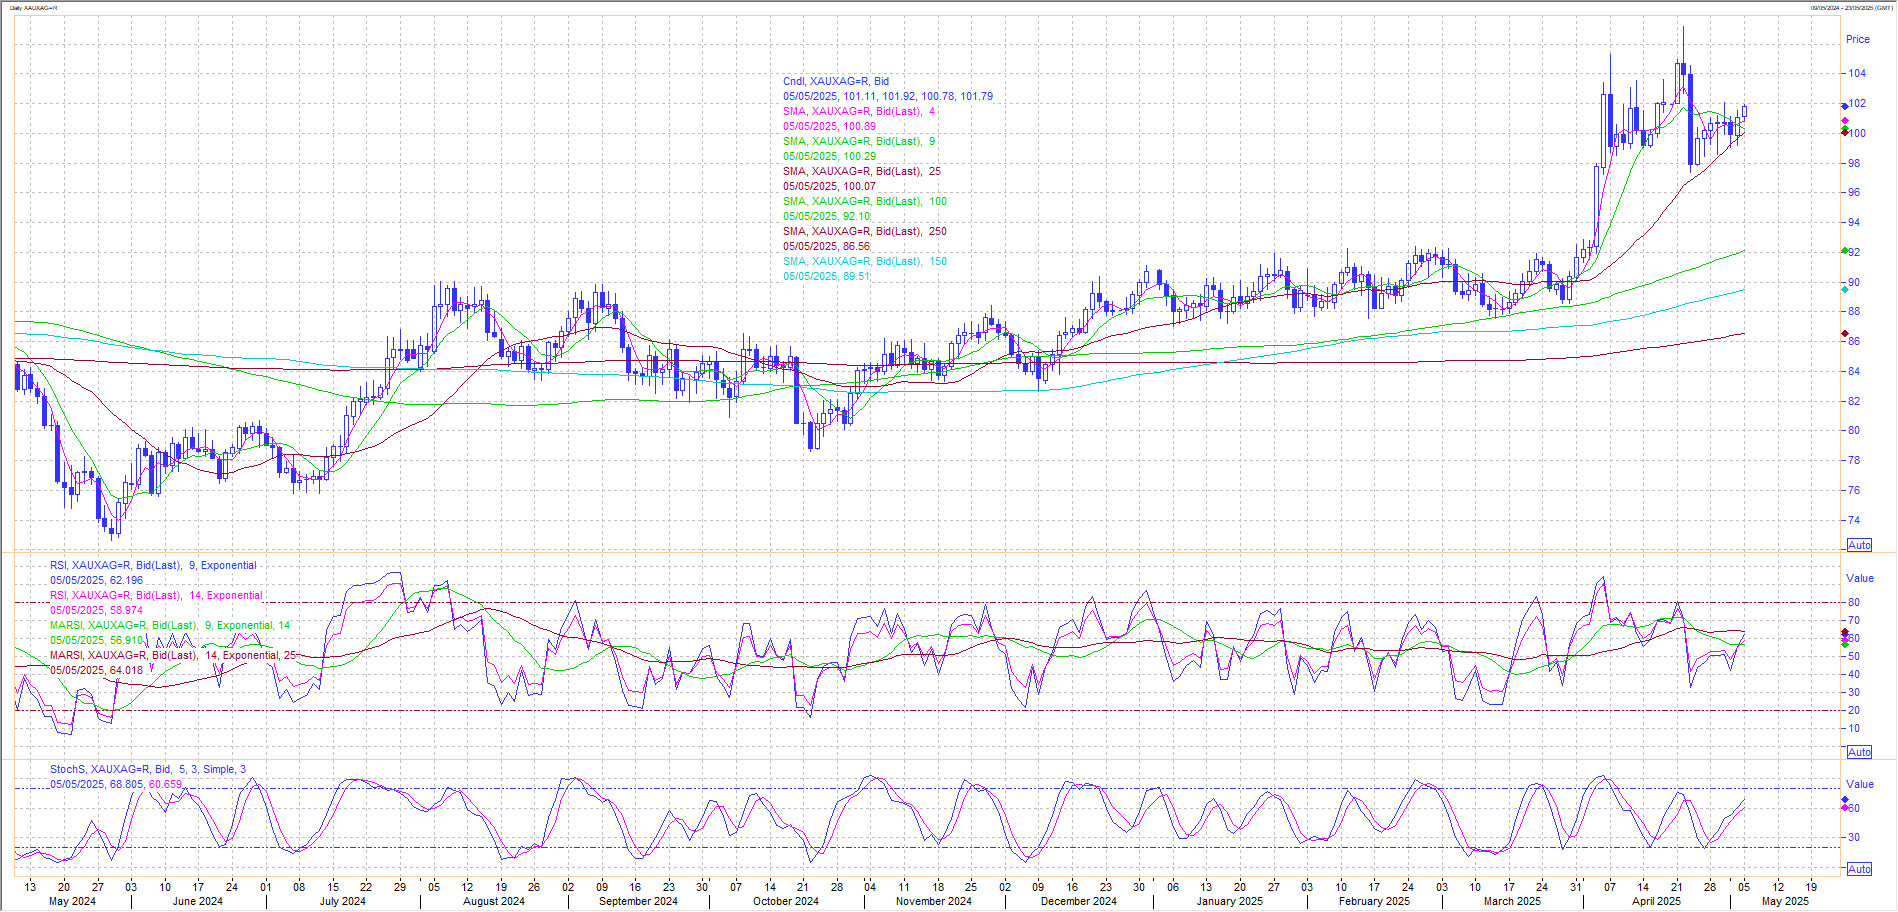Select the 'Cndl, XAUXAG=R, Bid' legend line
This screenshot has width=1898, height=912.
click(x=836, y=81)
